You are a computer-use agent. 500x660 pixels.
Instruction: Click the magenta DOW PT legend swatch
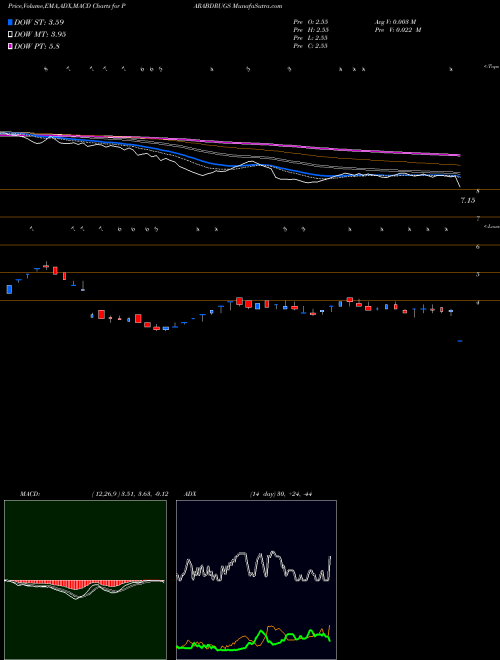point(10,46)
